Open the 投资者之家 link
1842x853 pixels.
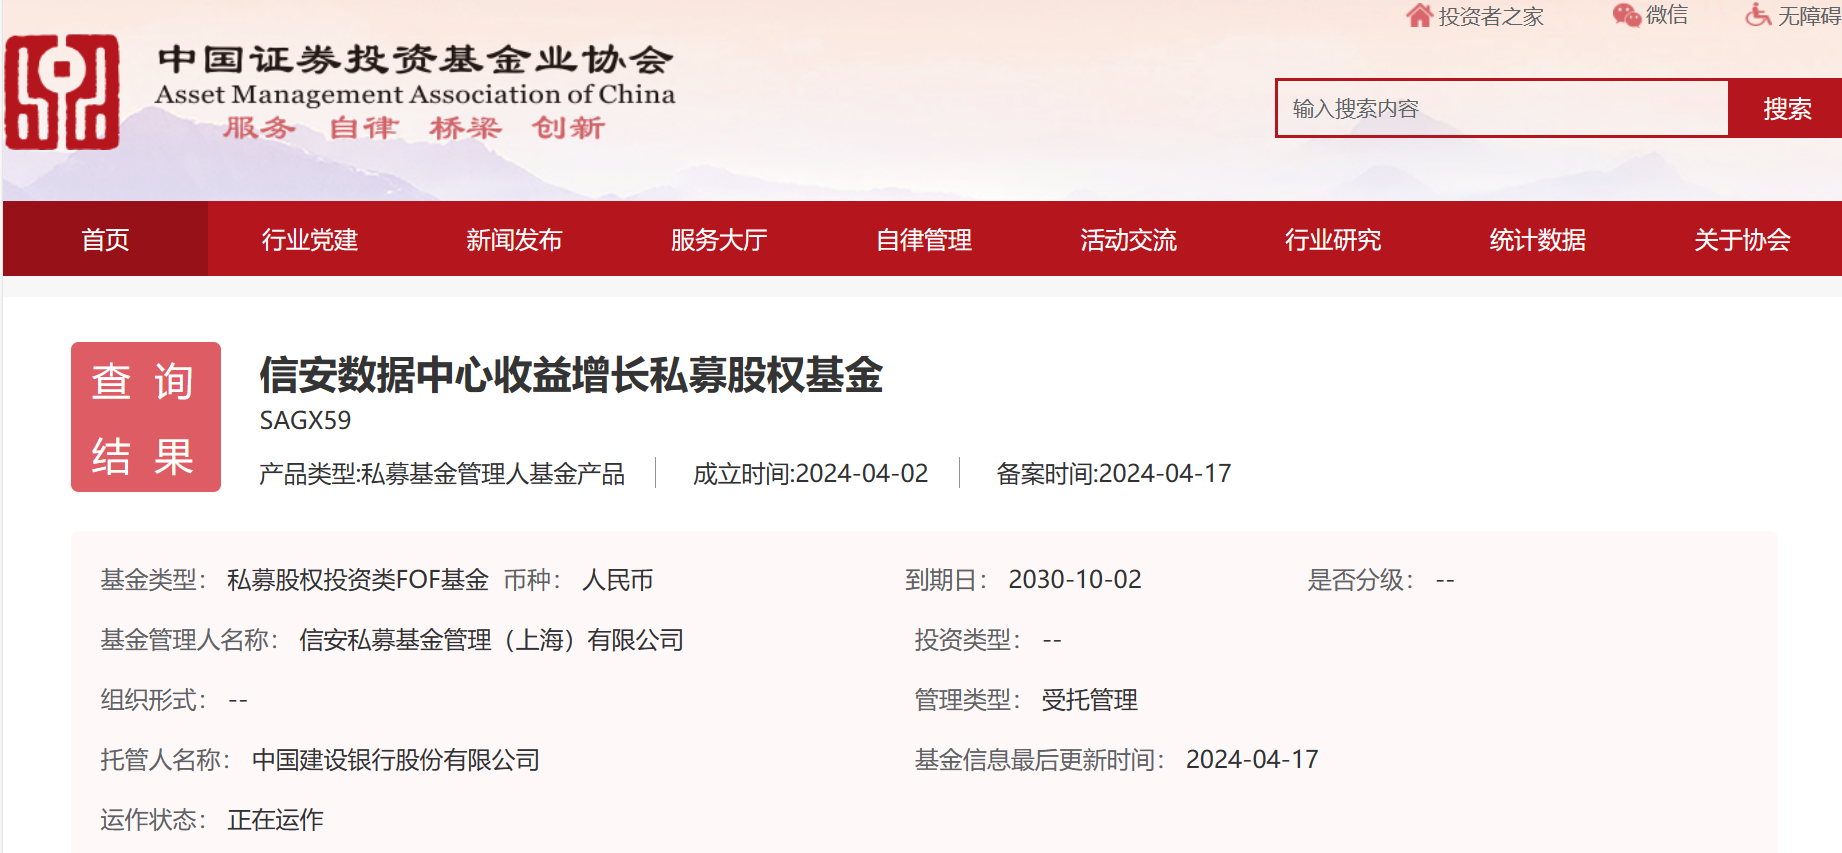coord(1491,16)
